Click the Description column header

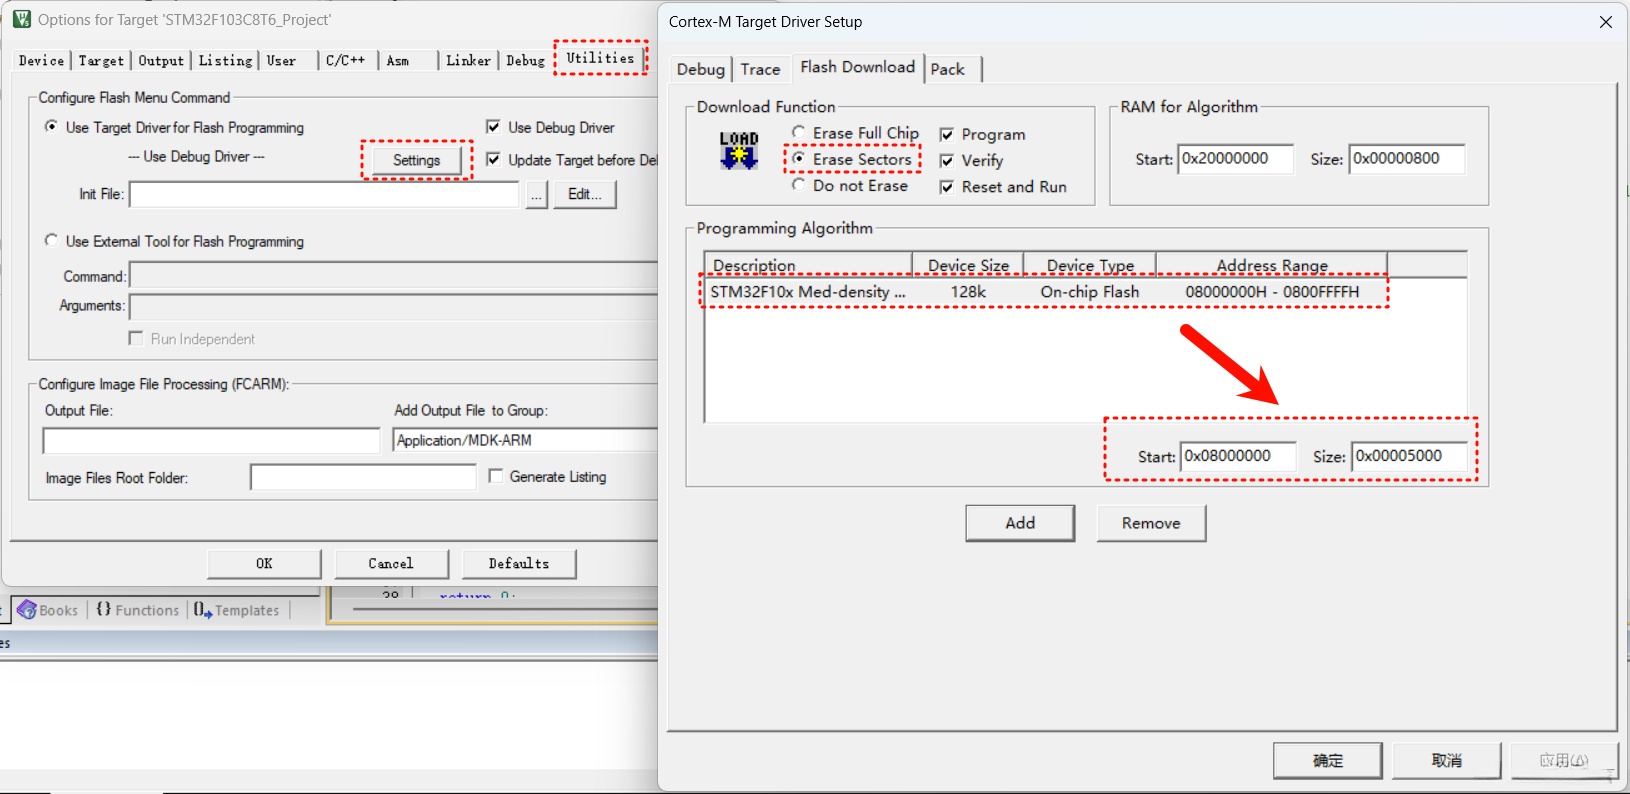[x=808, y=265]
